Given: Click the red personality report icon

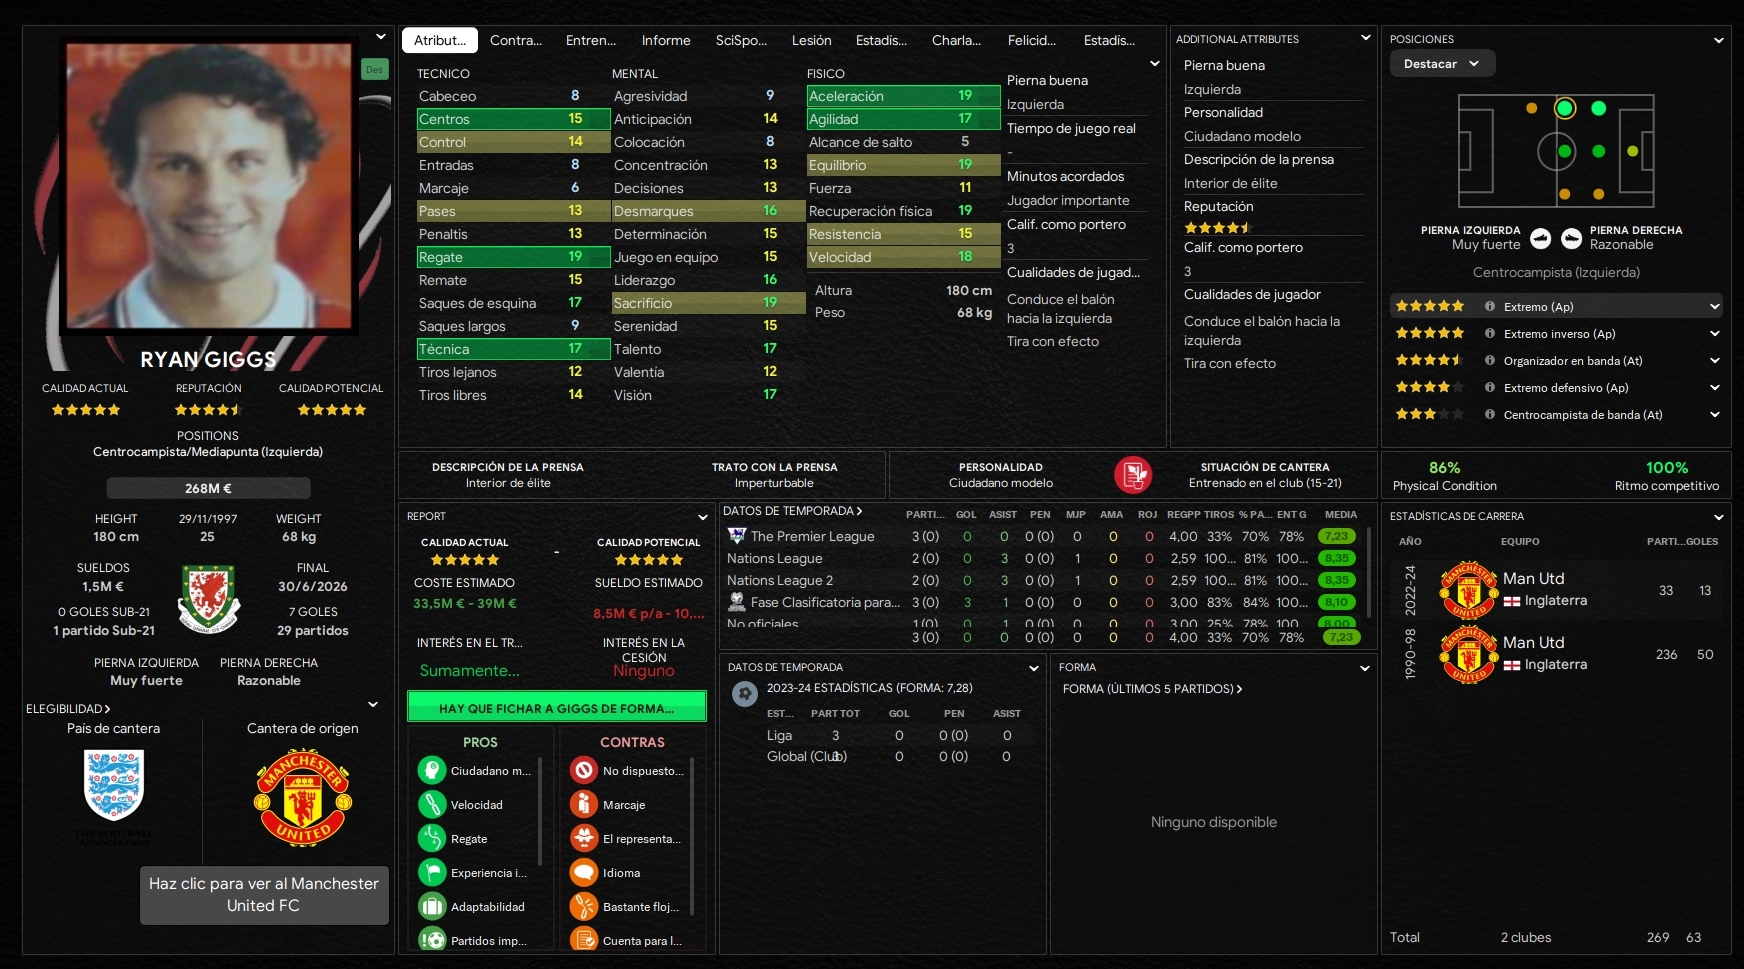Looking at the screenshot, I should click(1133, 474).
